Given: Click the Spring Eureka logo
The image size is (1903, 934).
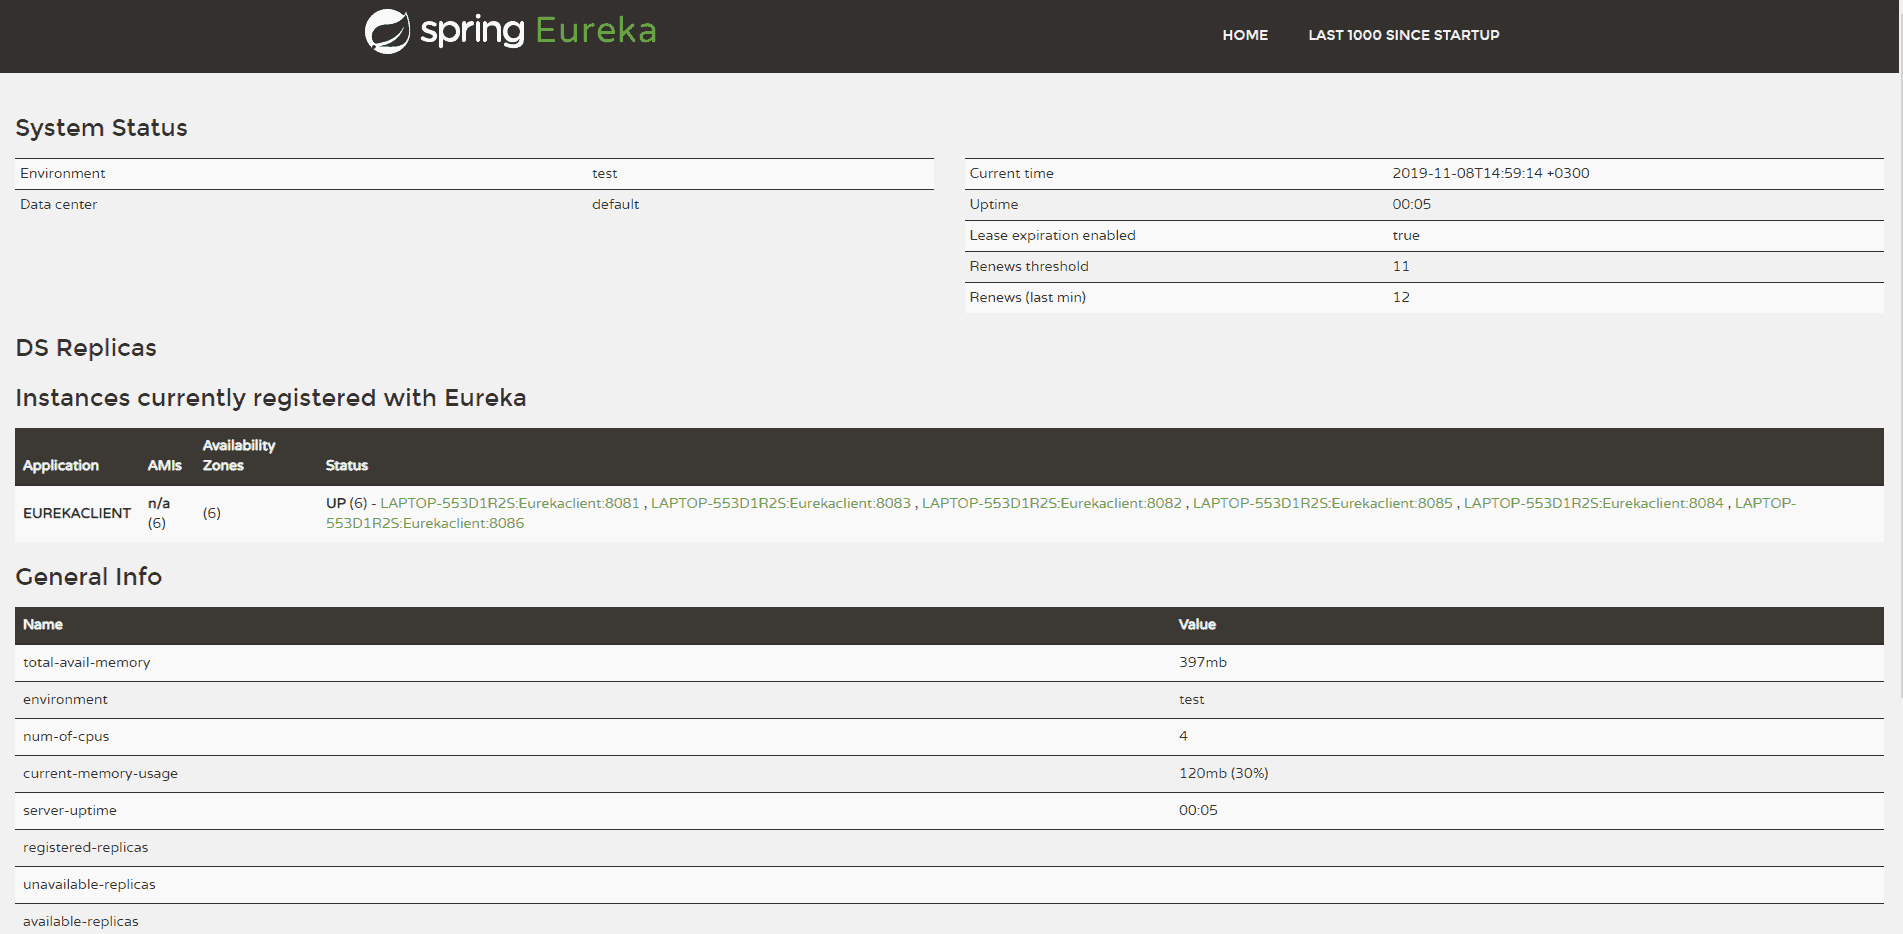Looking at the screenshot, I should tap(510, 31).
